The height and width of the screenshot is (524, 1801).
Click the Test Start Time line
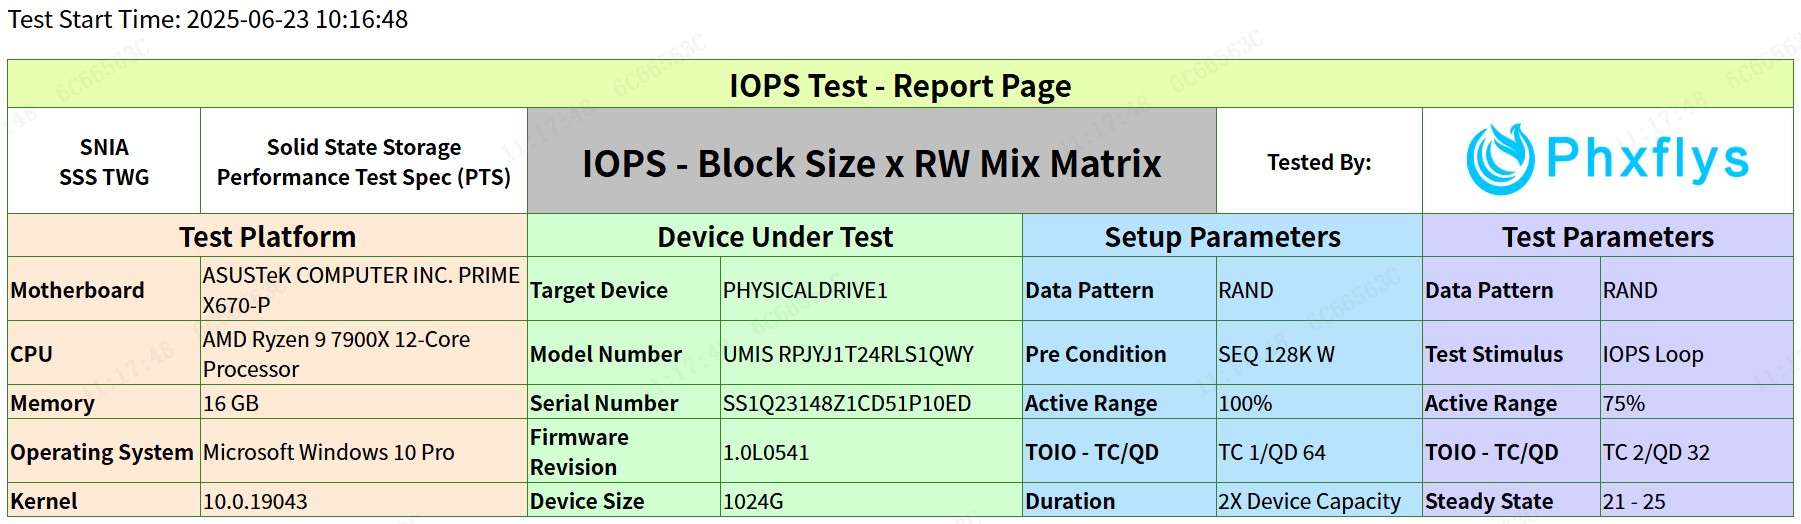pyautogui.click(x=208, y=20)
